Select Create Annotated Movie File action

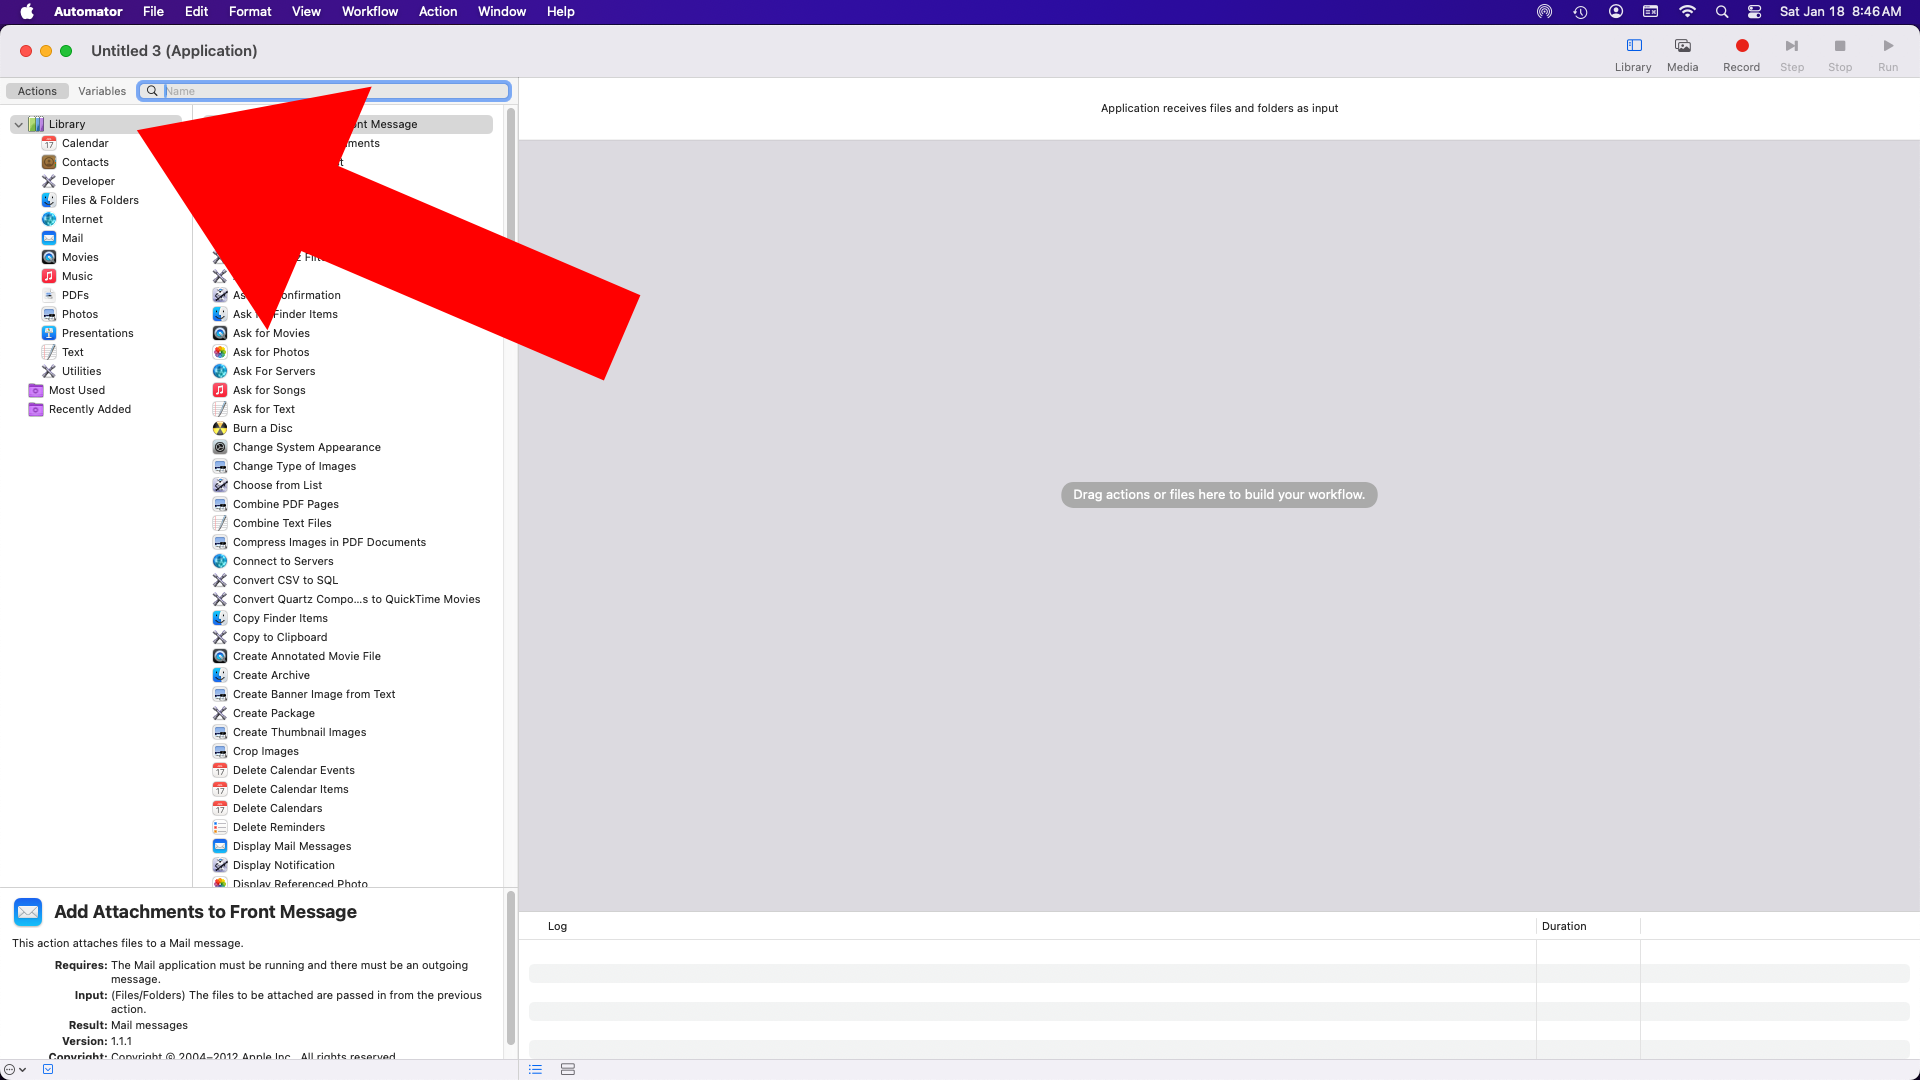tap(306, 656)
